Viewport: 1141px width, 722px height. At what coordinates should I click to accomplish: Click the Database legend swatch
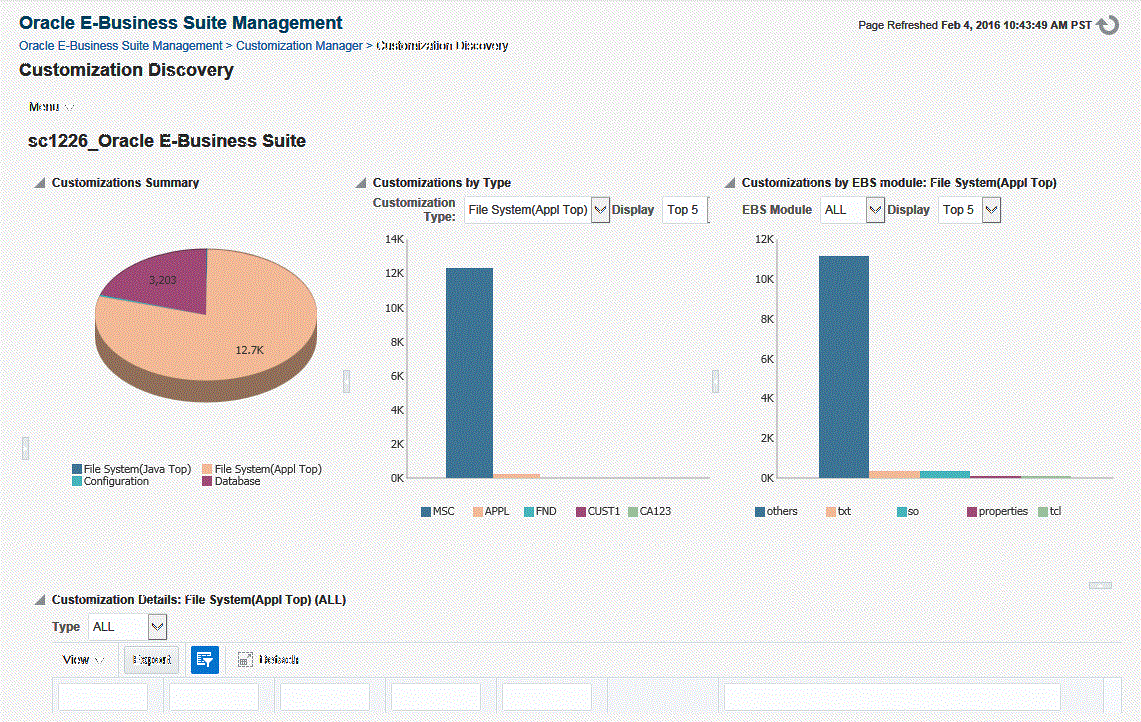coord(207,481)
